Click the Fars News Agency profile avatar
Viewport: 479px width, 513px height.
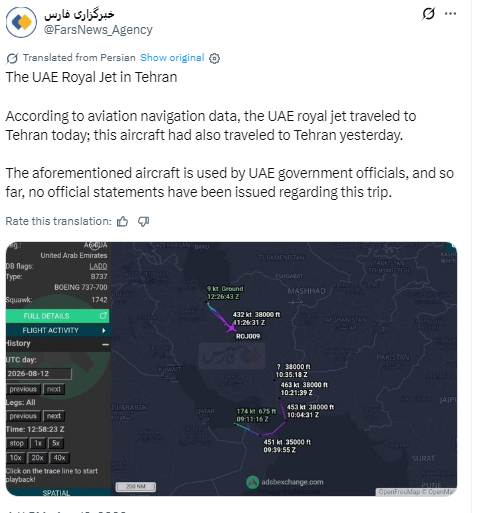21,22
